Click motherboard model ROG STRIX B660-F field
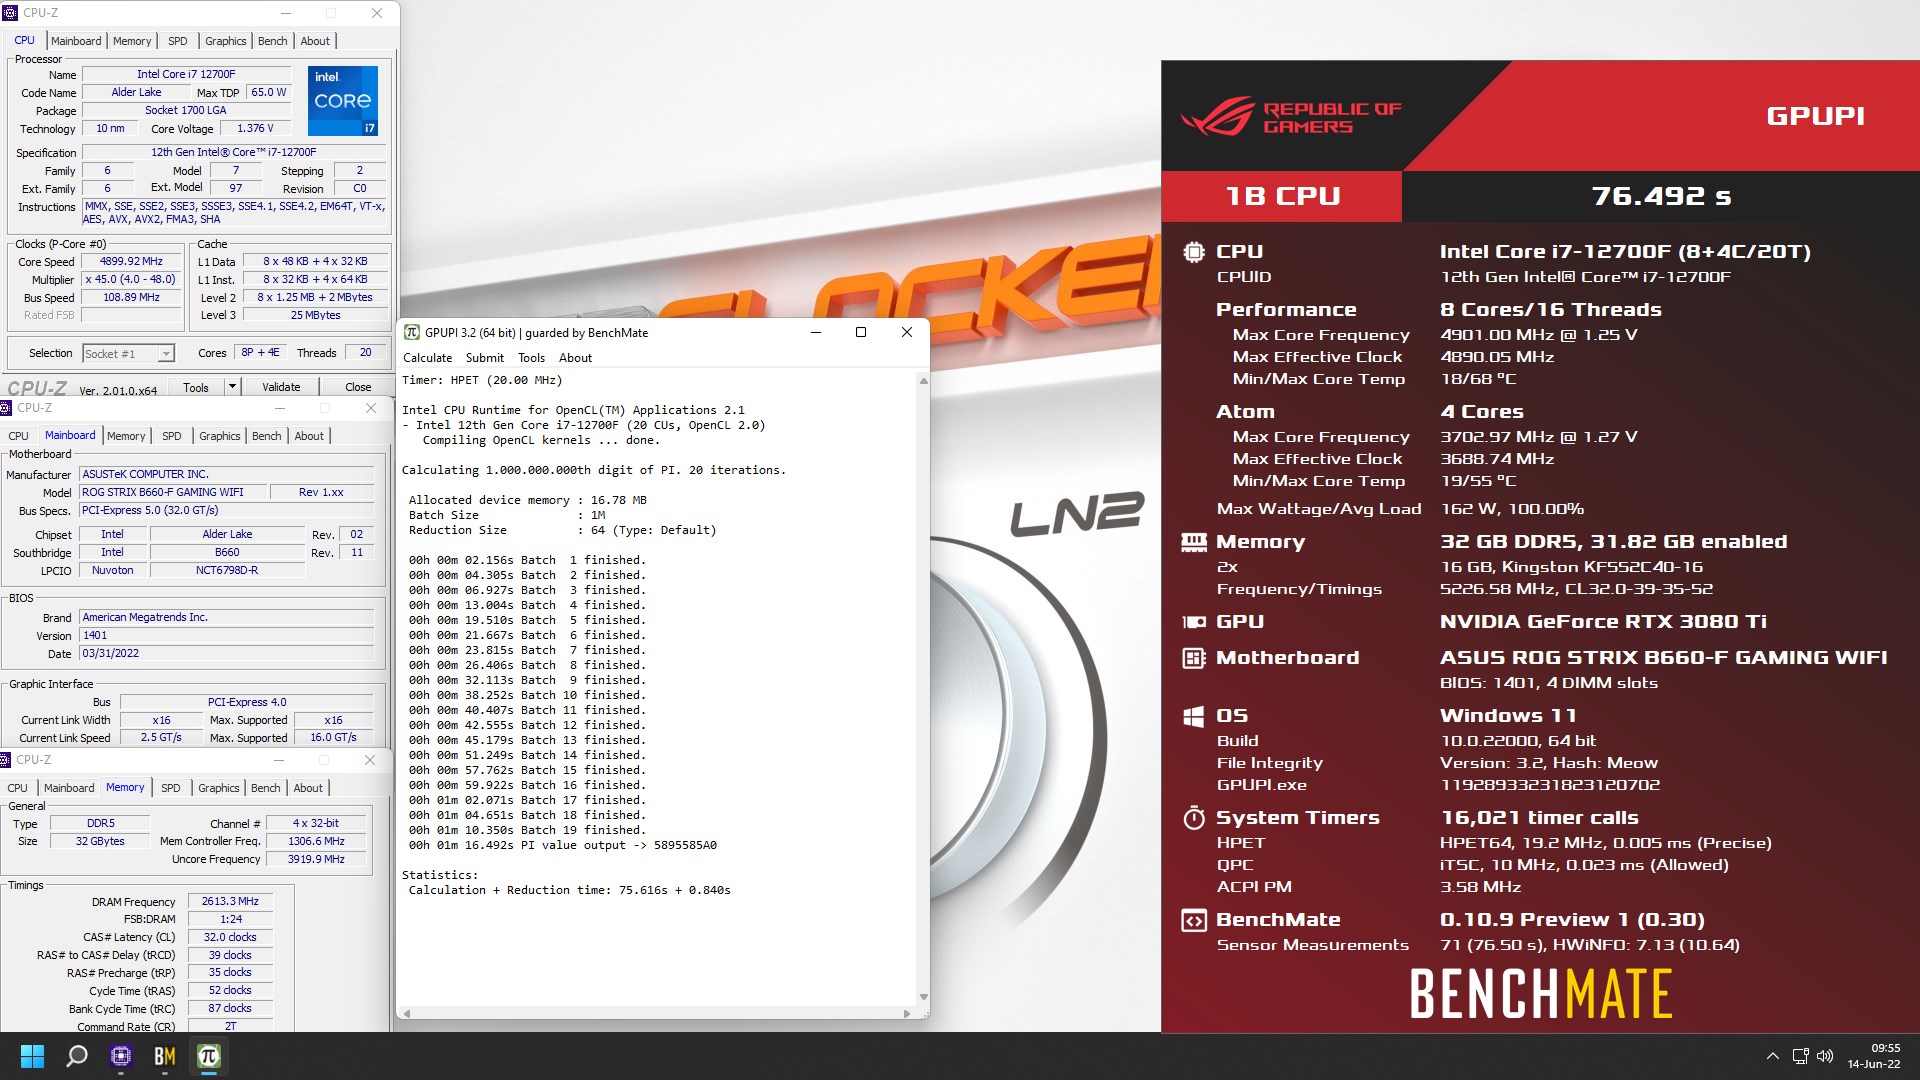Image resolution: width=1920 pixels, height=1080 pixels. tap(175, 492)
